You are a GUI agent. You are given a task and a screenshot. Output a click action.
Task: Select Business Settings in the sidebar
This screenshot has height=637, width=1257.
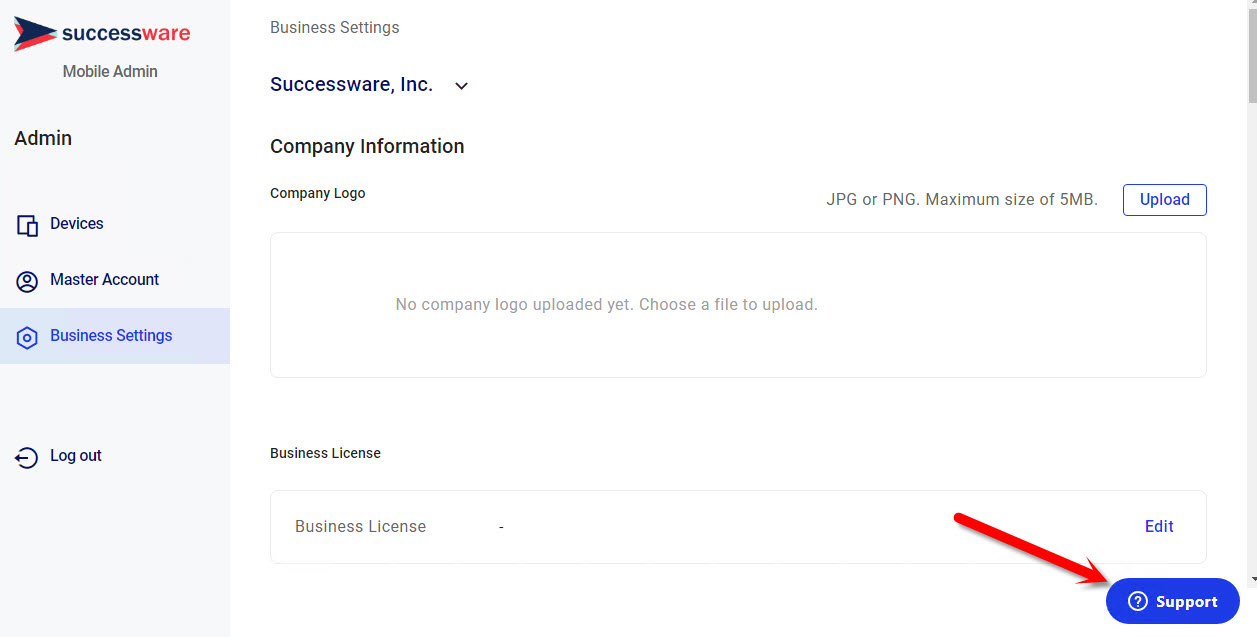[x=111, y=336]
